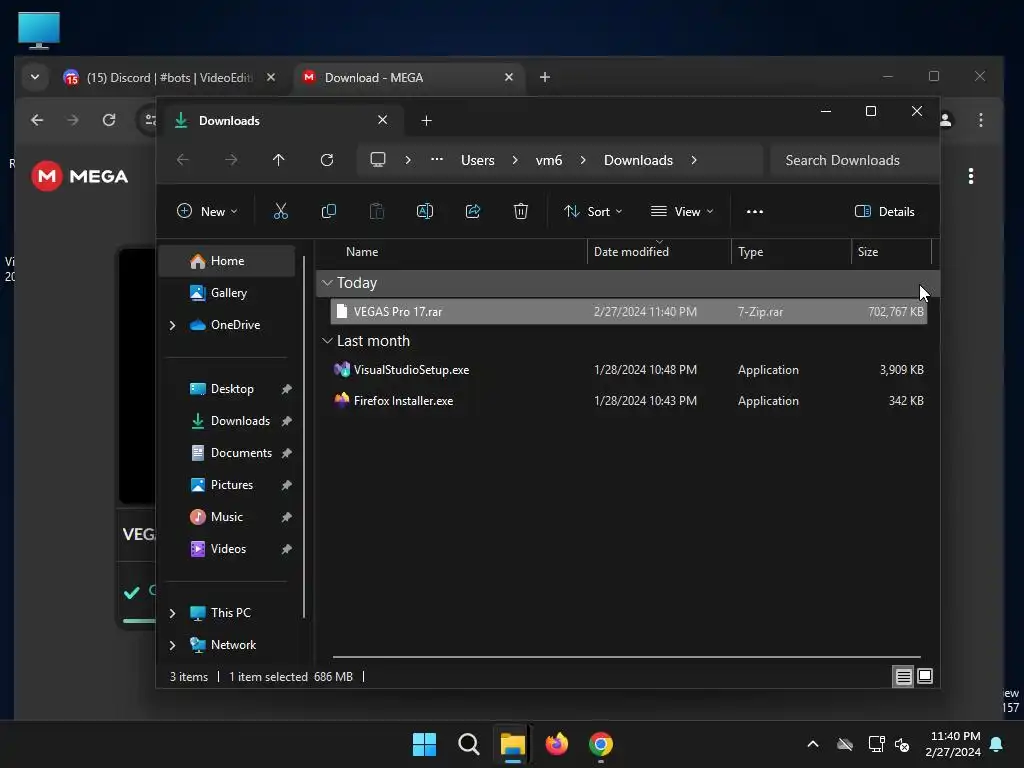Click vm6 in the address breadcrumb
The image size is (1024, 768).
click(x=549, y=160)
